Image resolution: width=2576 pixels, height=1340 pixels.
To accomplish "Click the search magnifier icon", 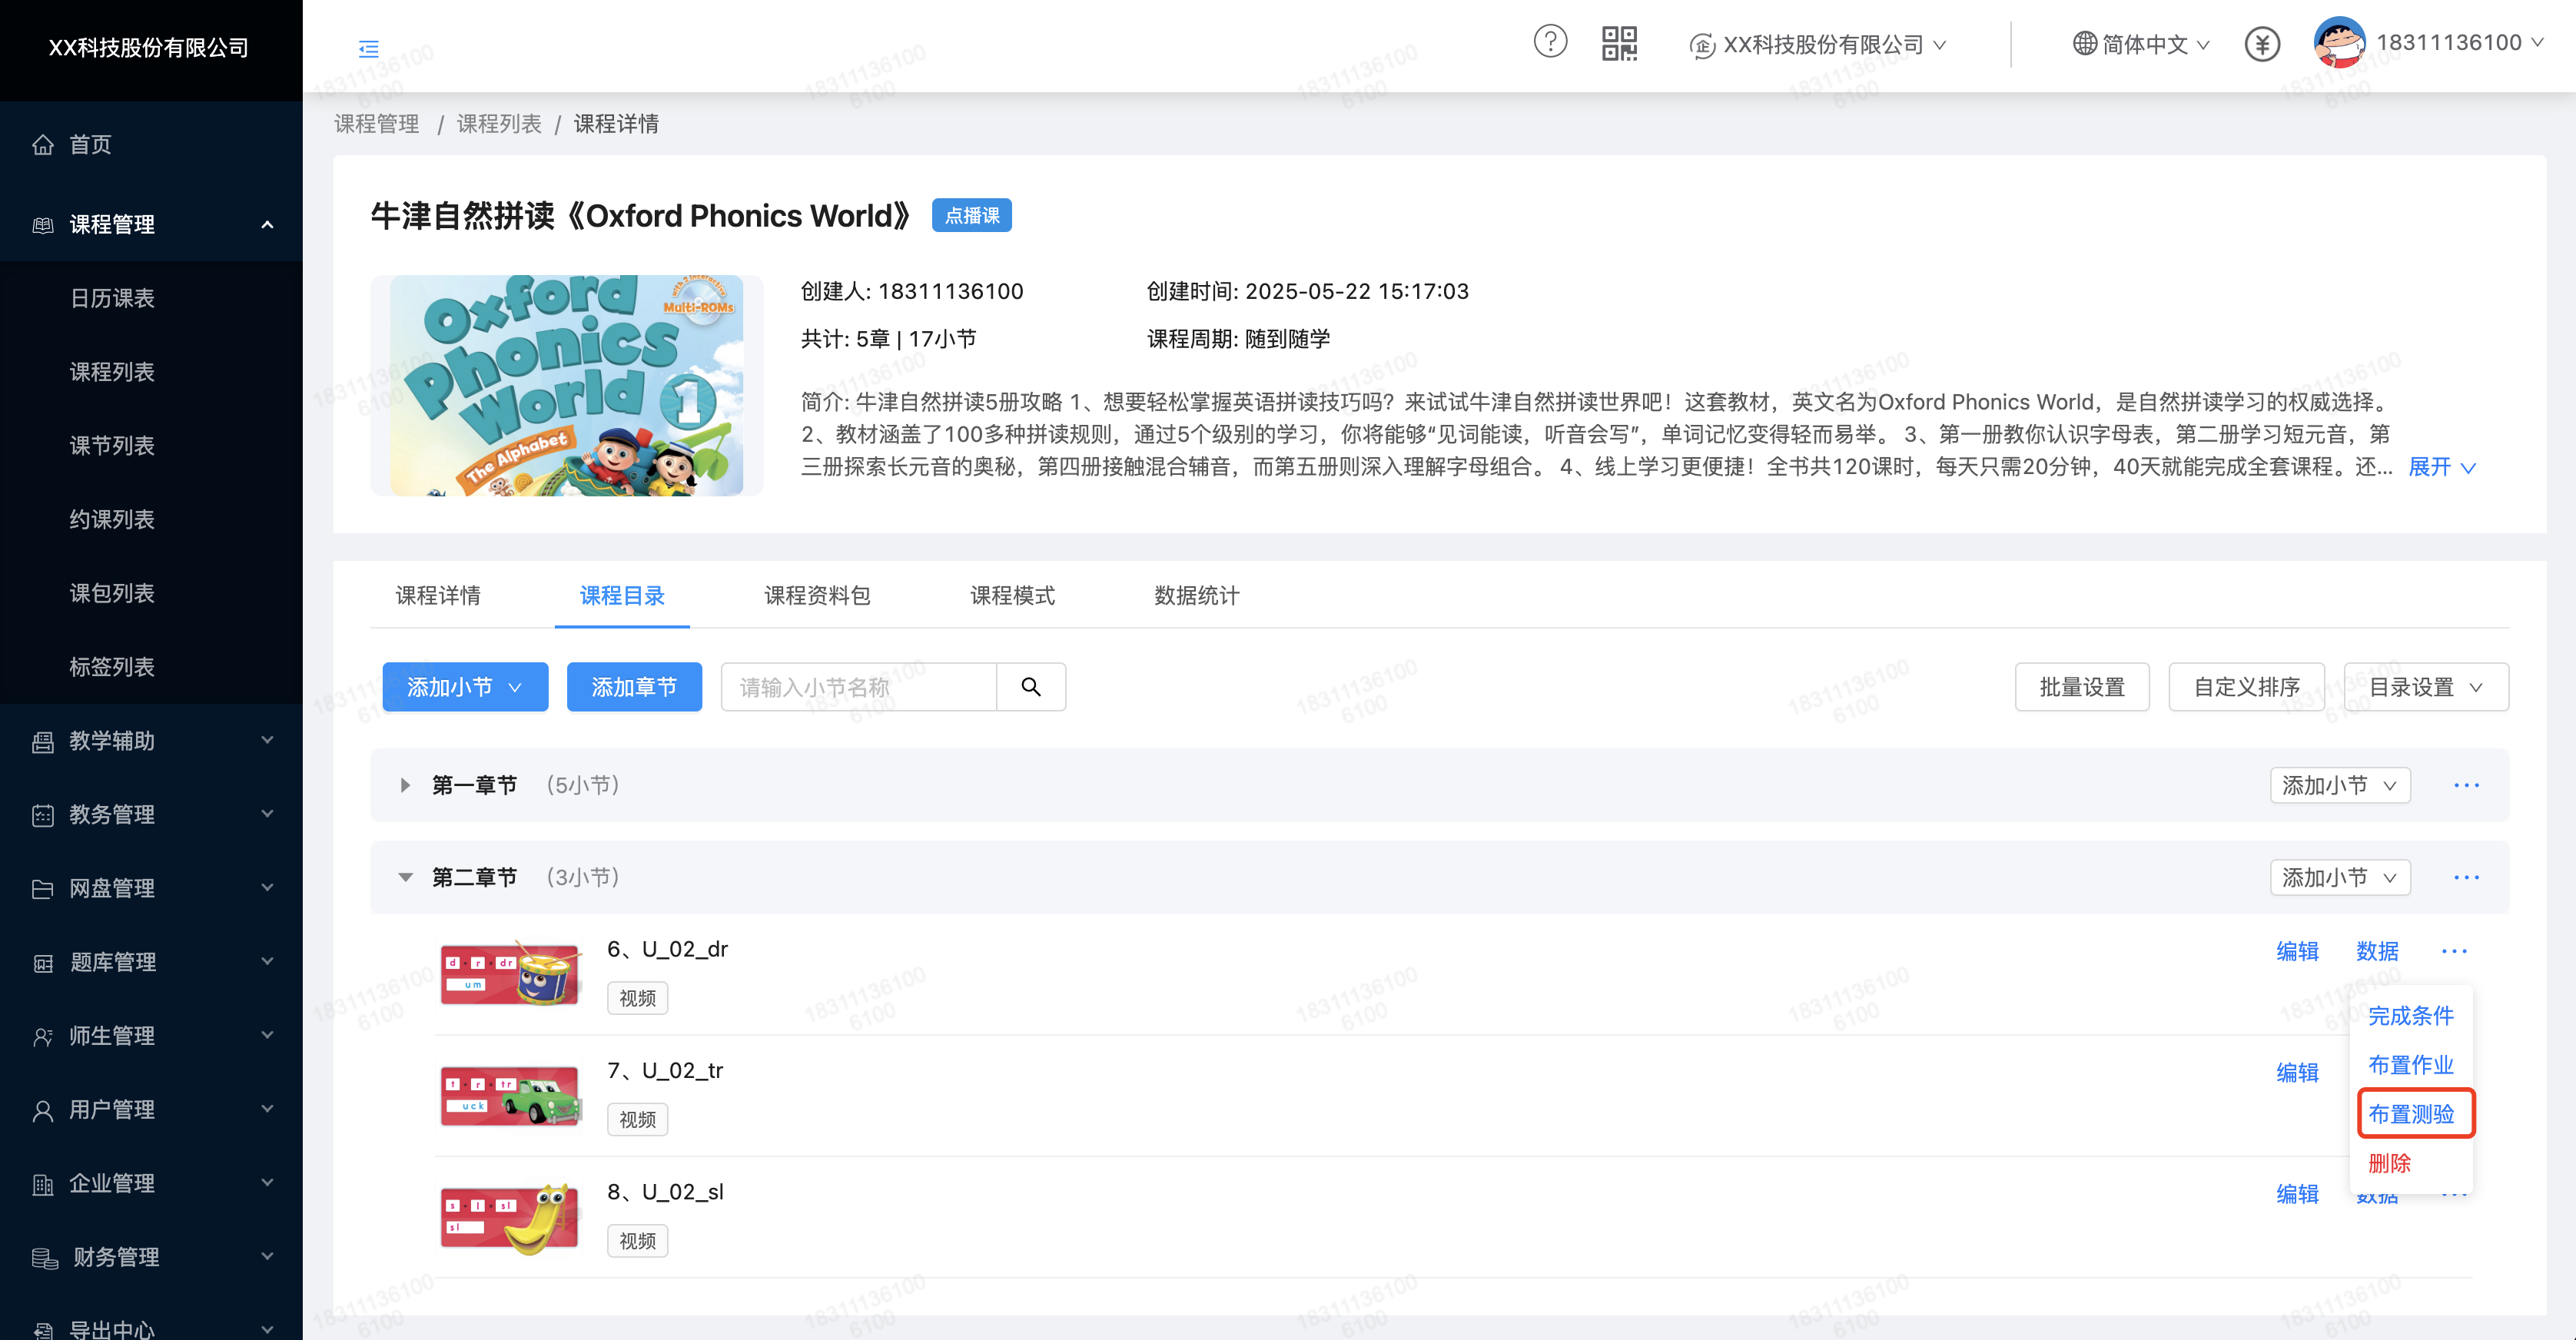I will point(1031,687).
